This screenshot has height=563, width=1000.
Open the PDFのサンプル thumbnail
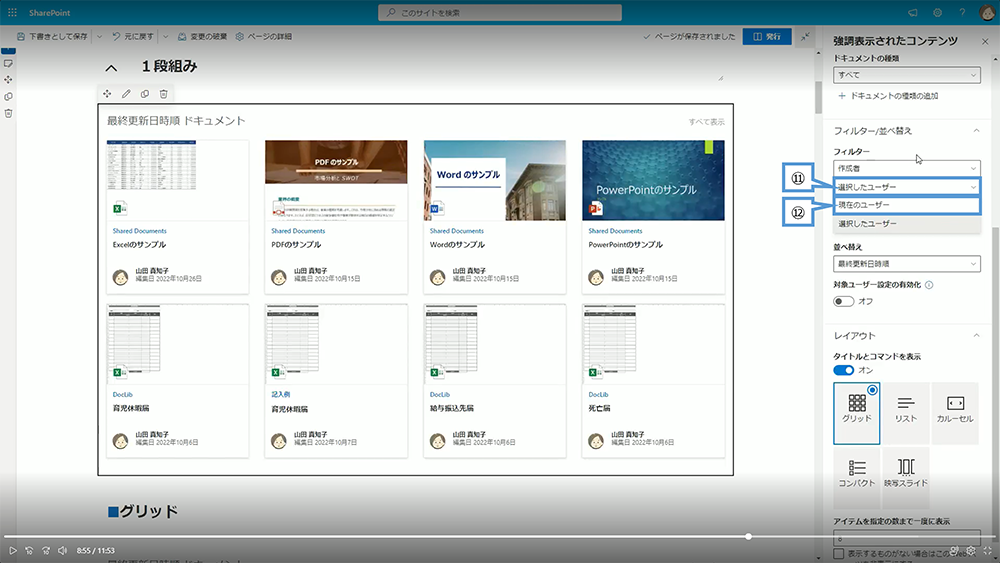point(336,180)
